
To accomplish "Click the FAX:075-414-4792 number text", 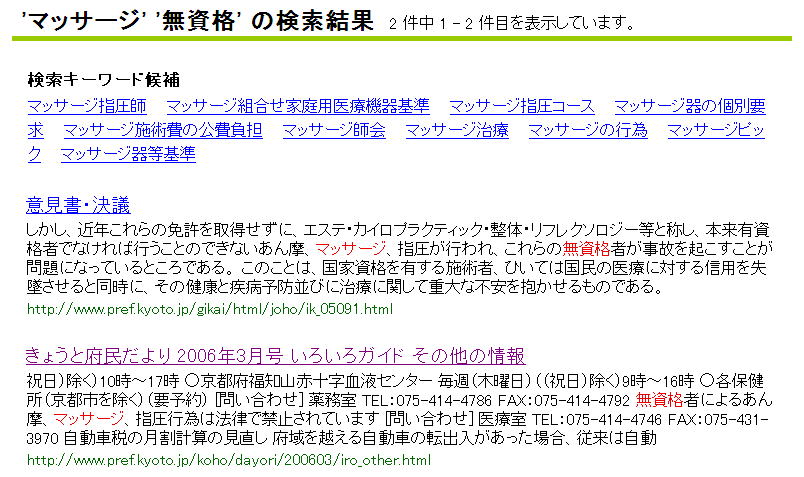I will coord(564,400).
